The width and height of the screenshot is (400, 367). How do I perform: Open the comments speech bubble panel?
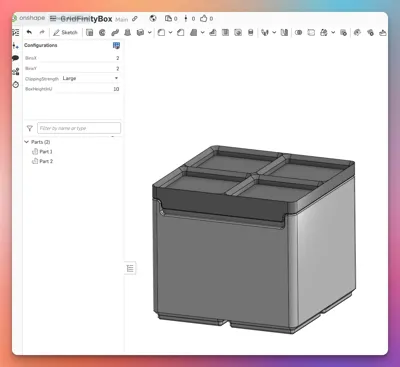16,58
